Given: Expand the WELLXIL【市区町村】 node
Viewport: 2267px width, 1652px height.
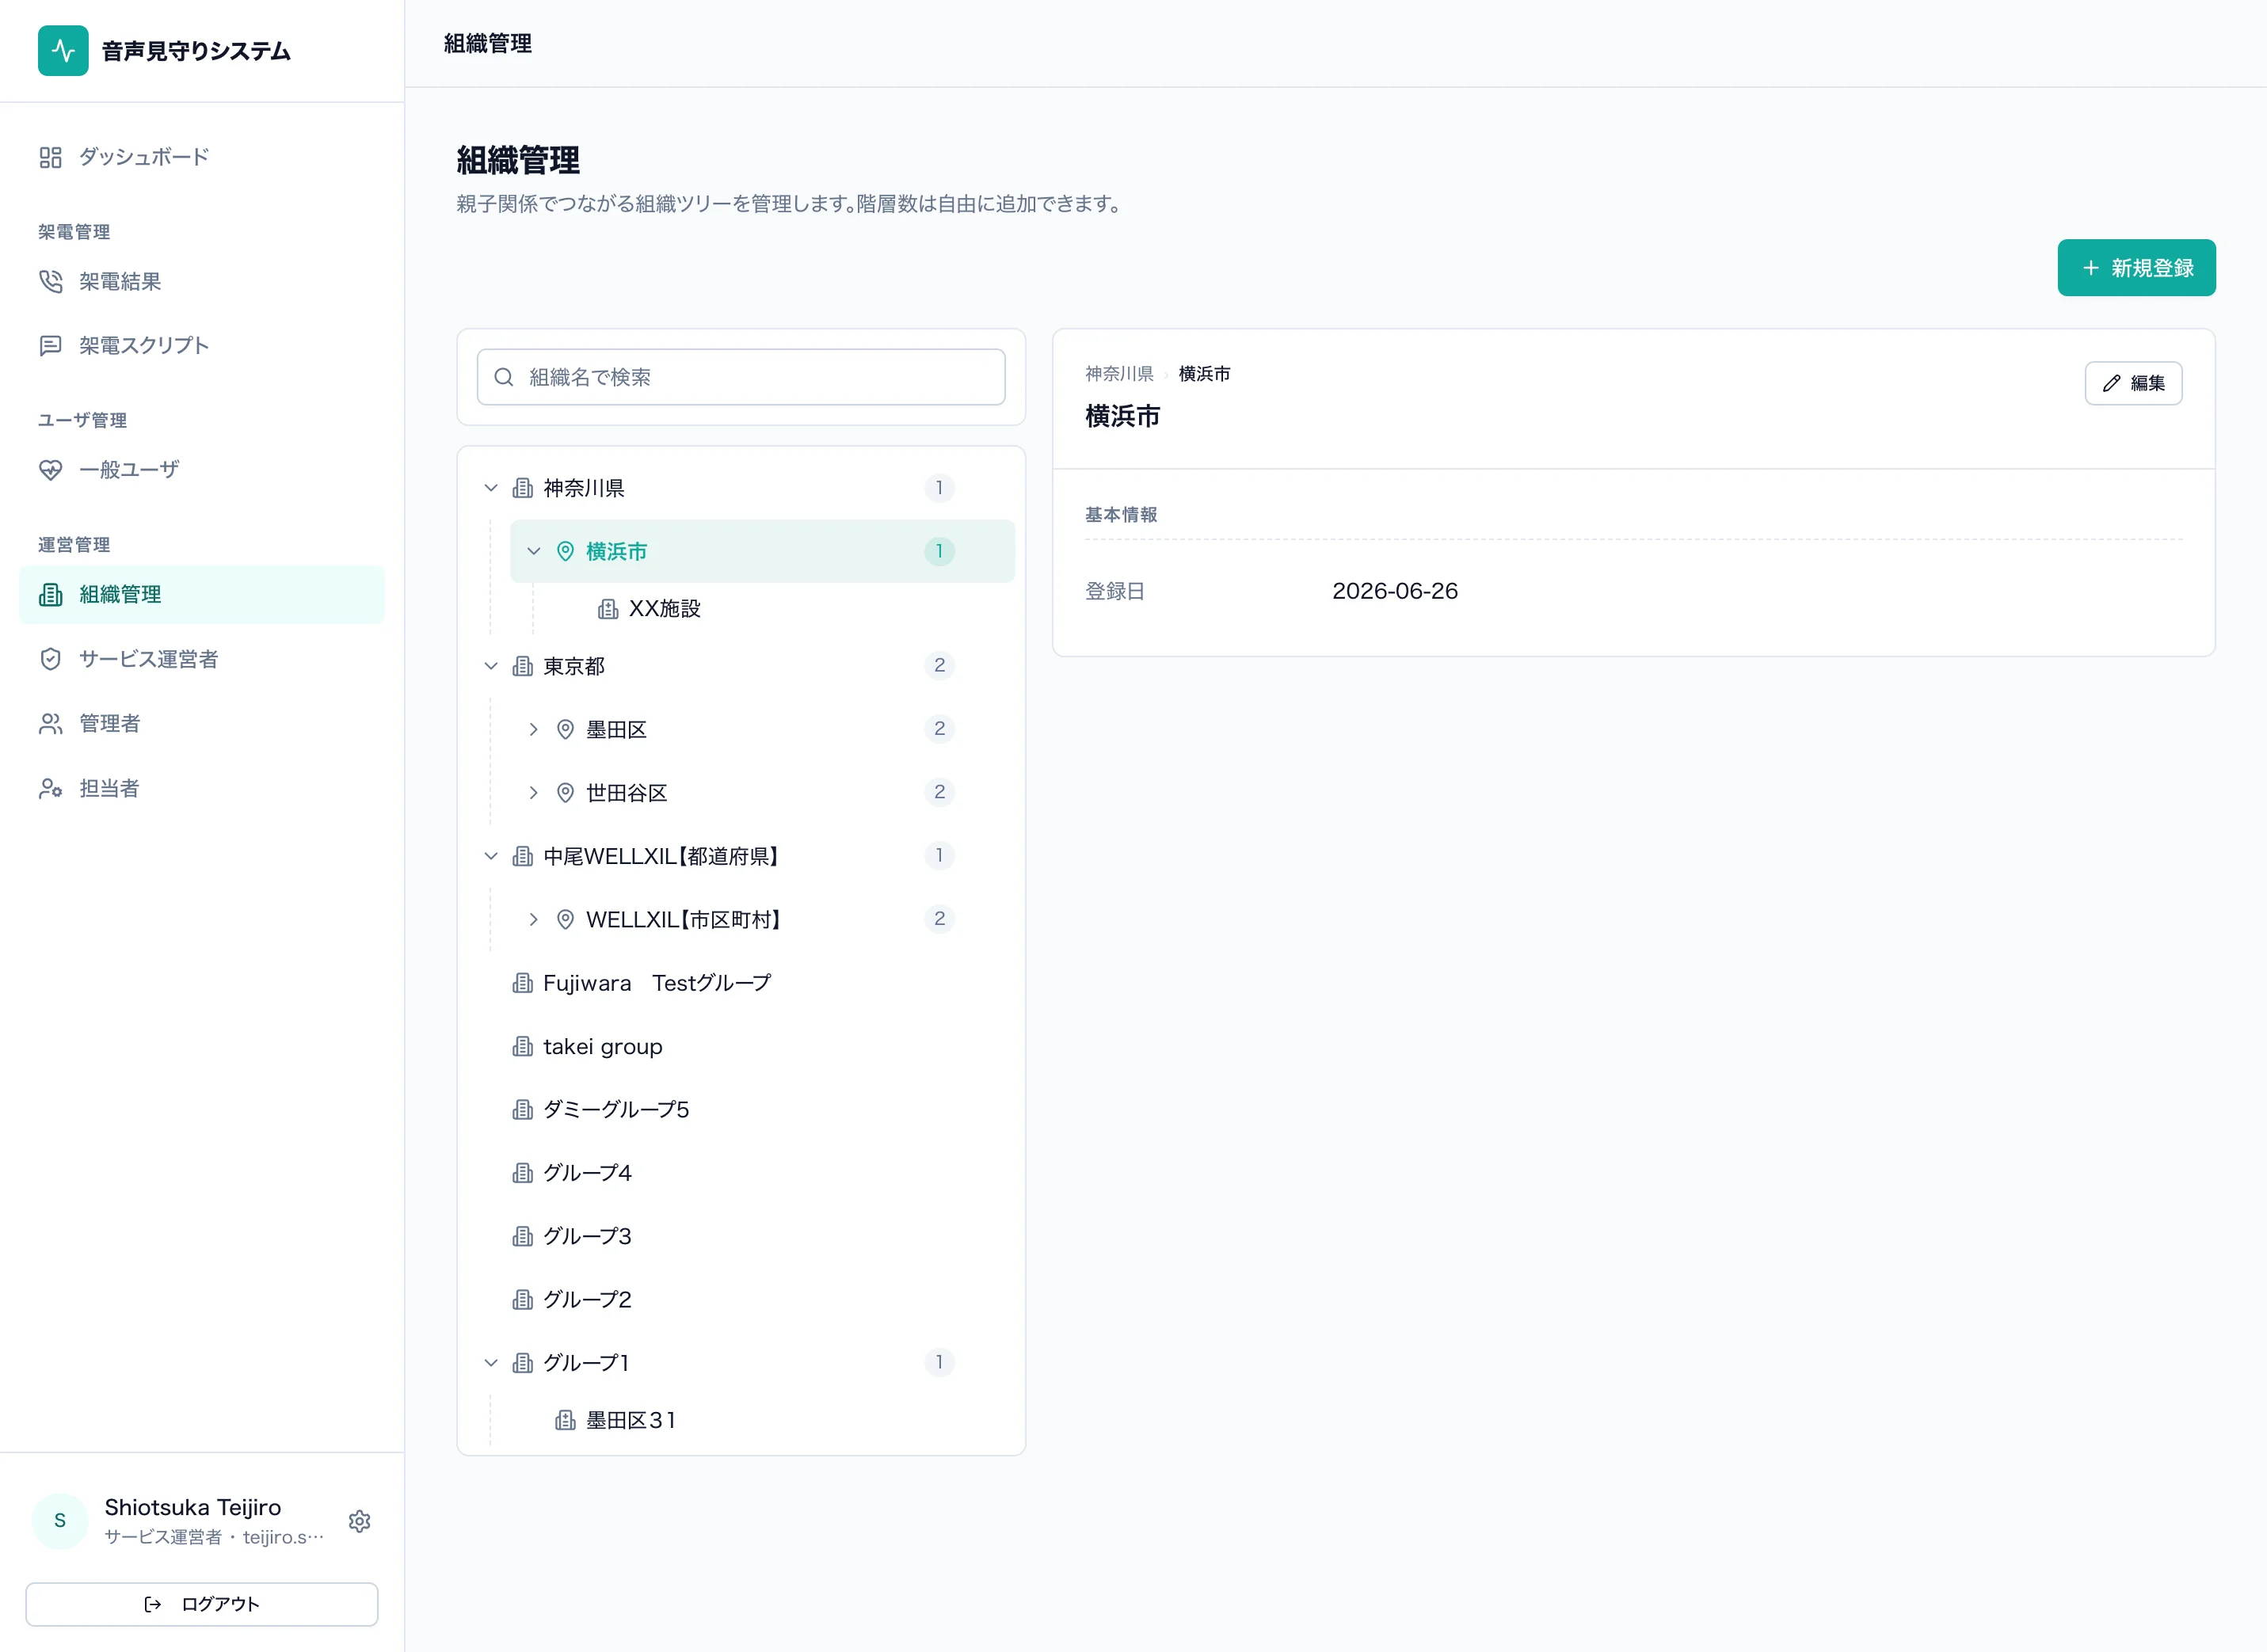Looking at the screenshot, I should (x=534, y=919).
